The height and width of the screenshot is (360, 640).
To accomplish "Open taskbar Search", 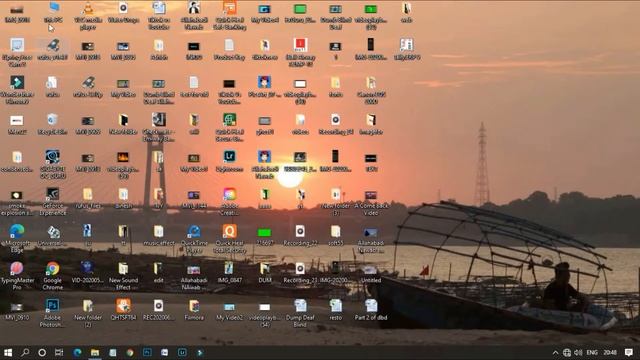I will coord(25,353).
